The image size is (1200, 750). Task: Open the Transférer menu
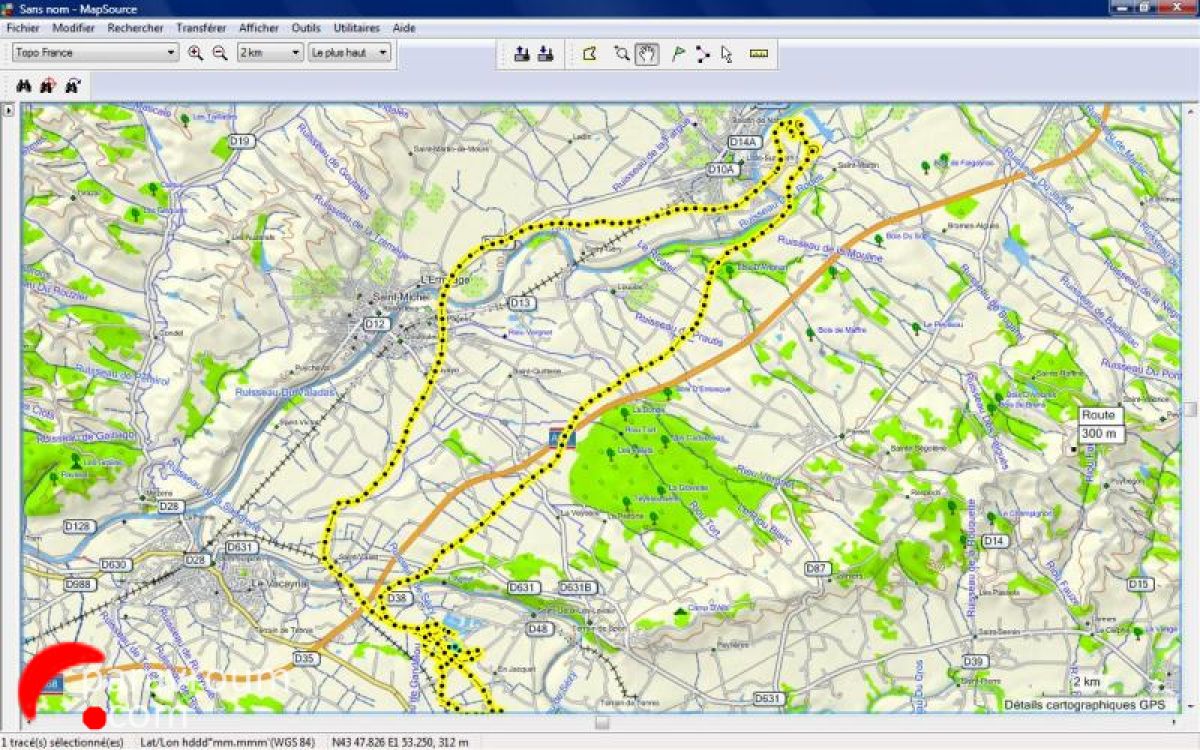click(x=201, y=28)
